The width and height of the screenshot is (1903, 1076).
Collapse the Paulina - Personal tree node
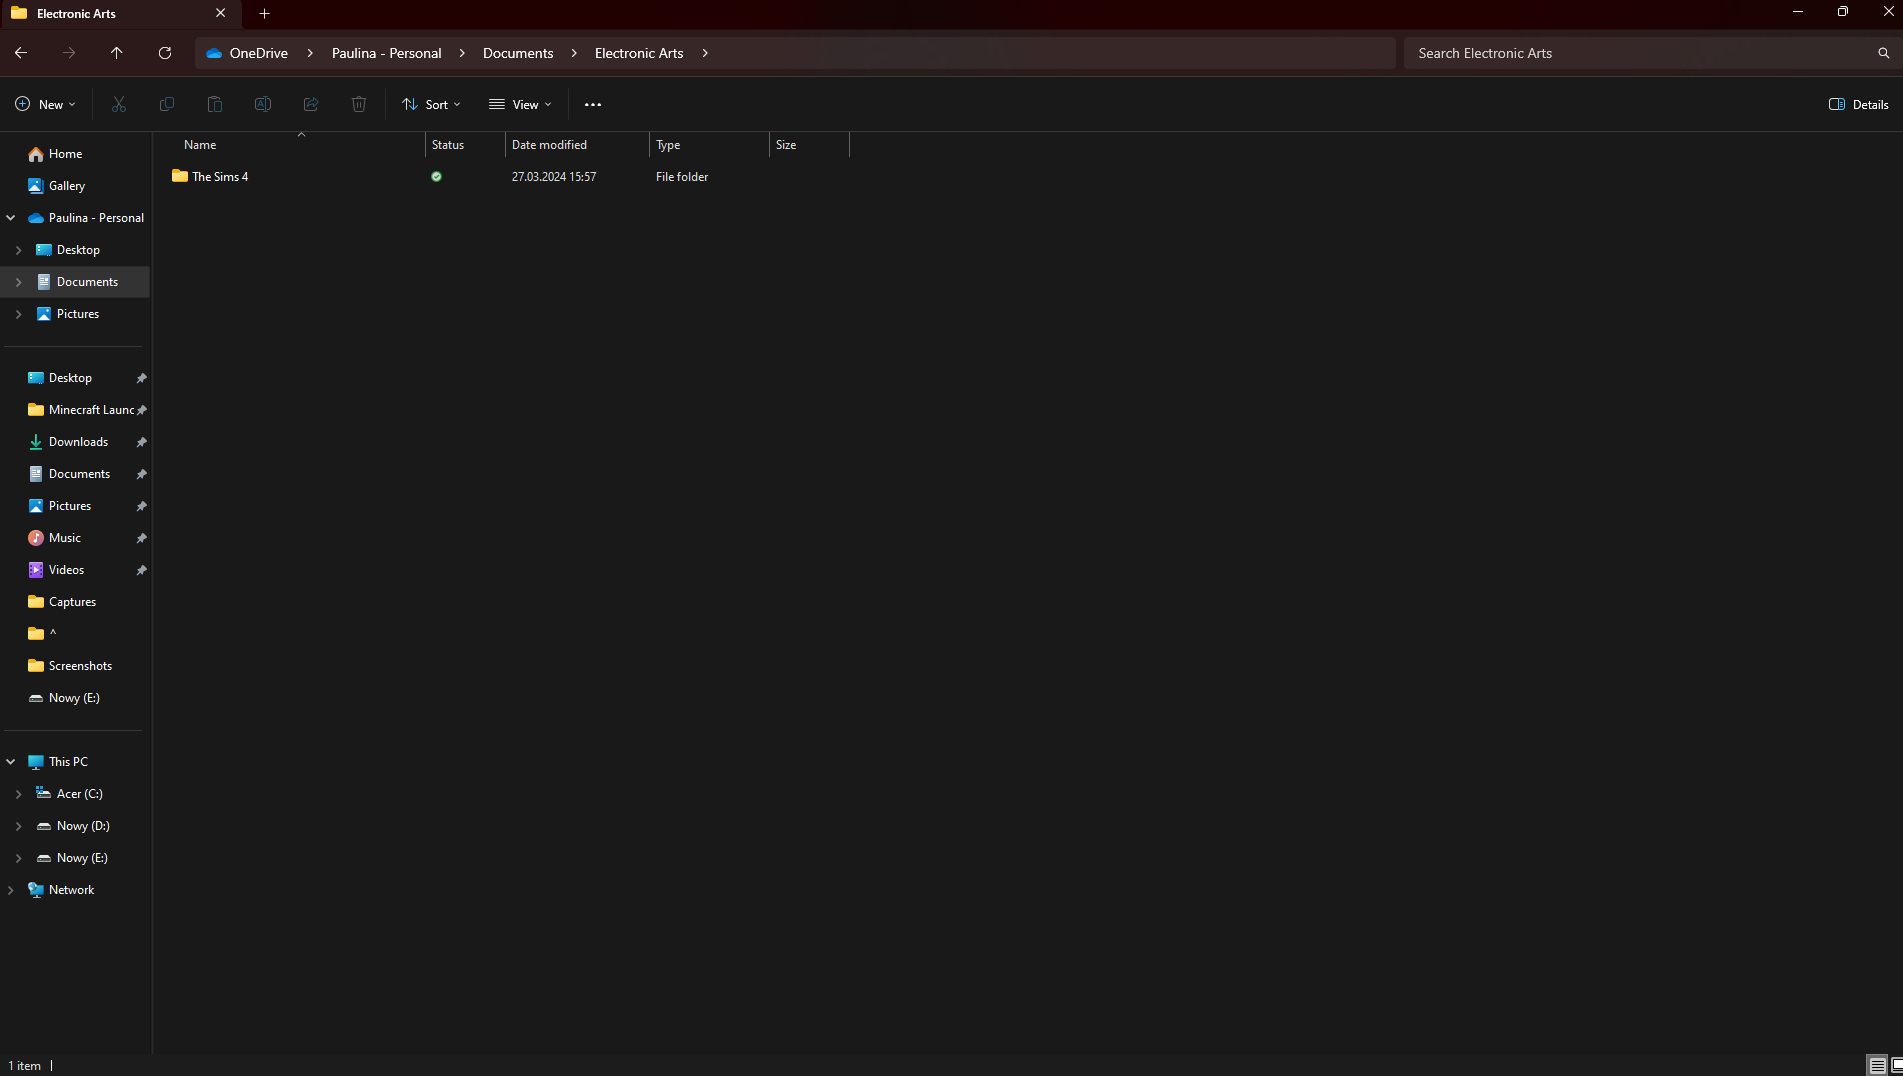tap(11, 218)
